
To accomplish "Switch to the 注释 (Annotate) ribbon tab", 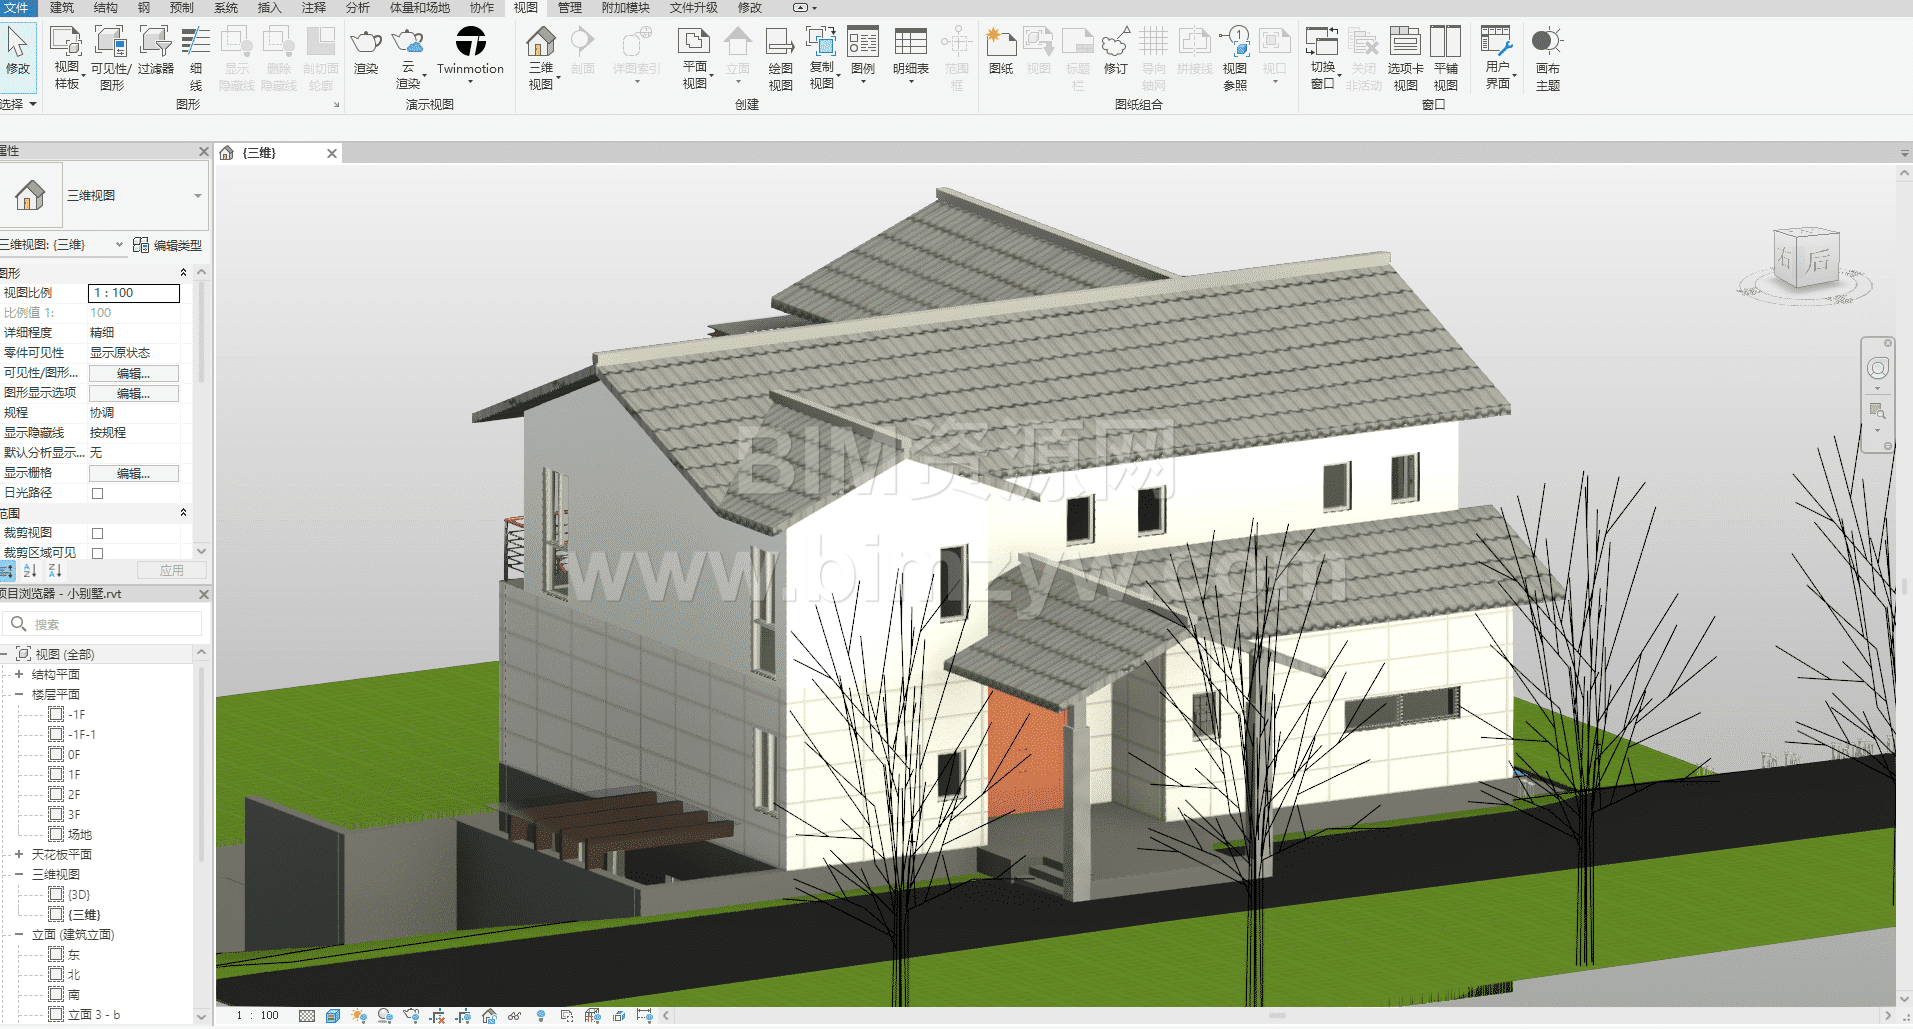I will pos(314,8).
